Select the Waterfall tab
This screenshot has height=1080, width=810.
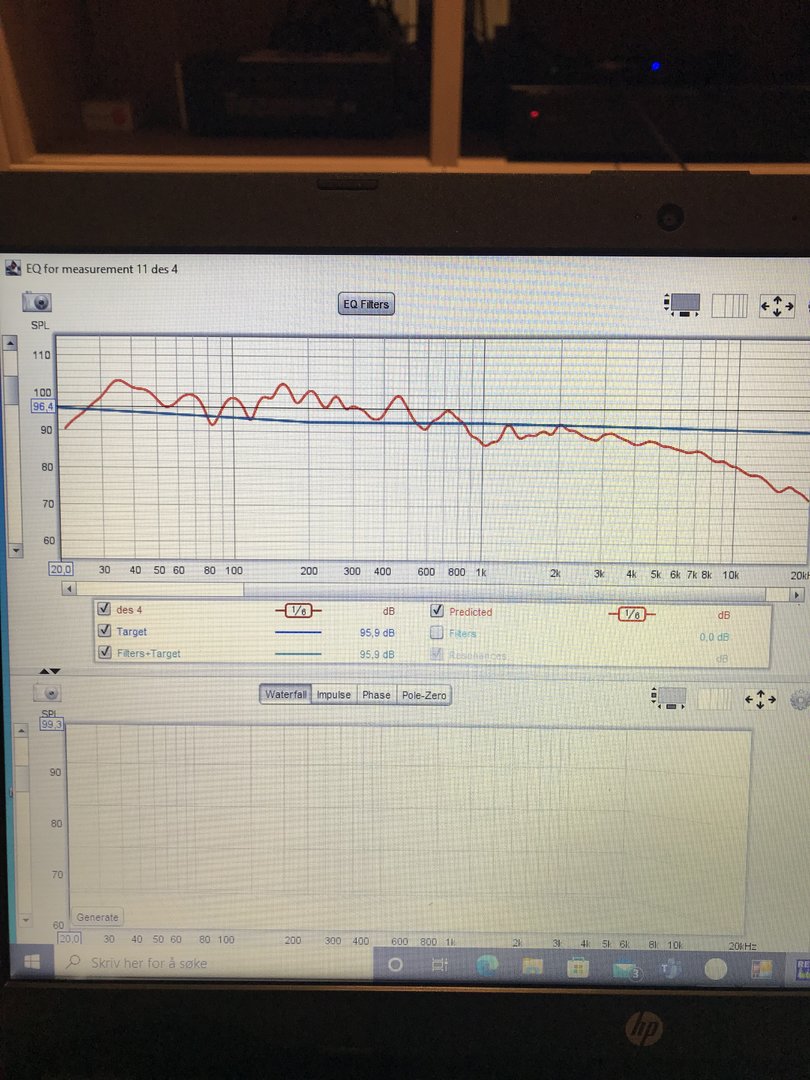point(286,694)
